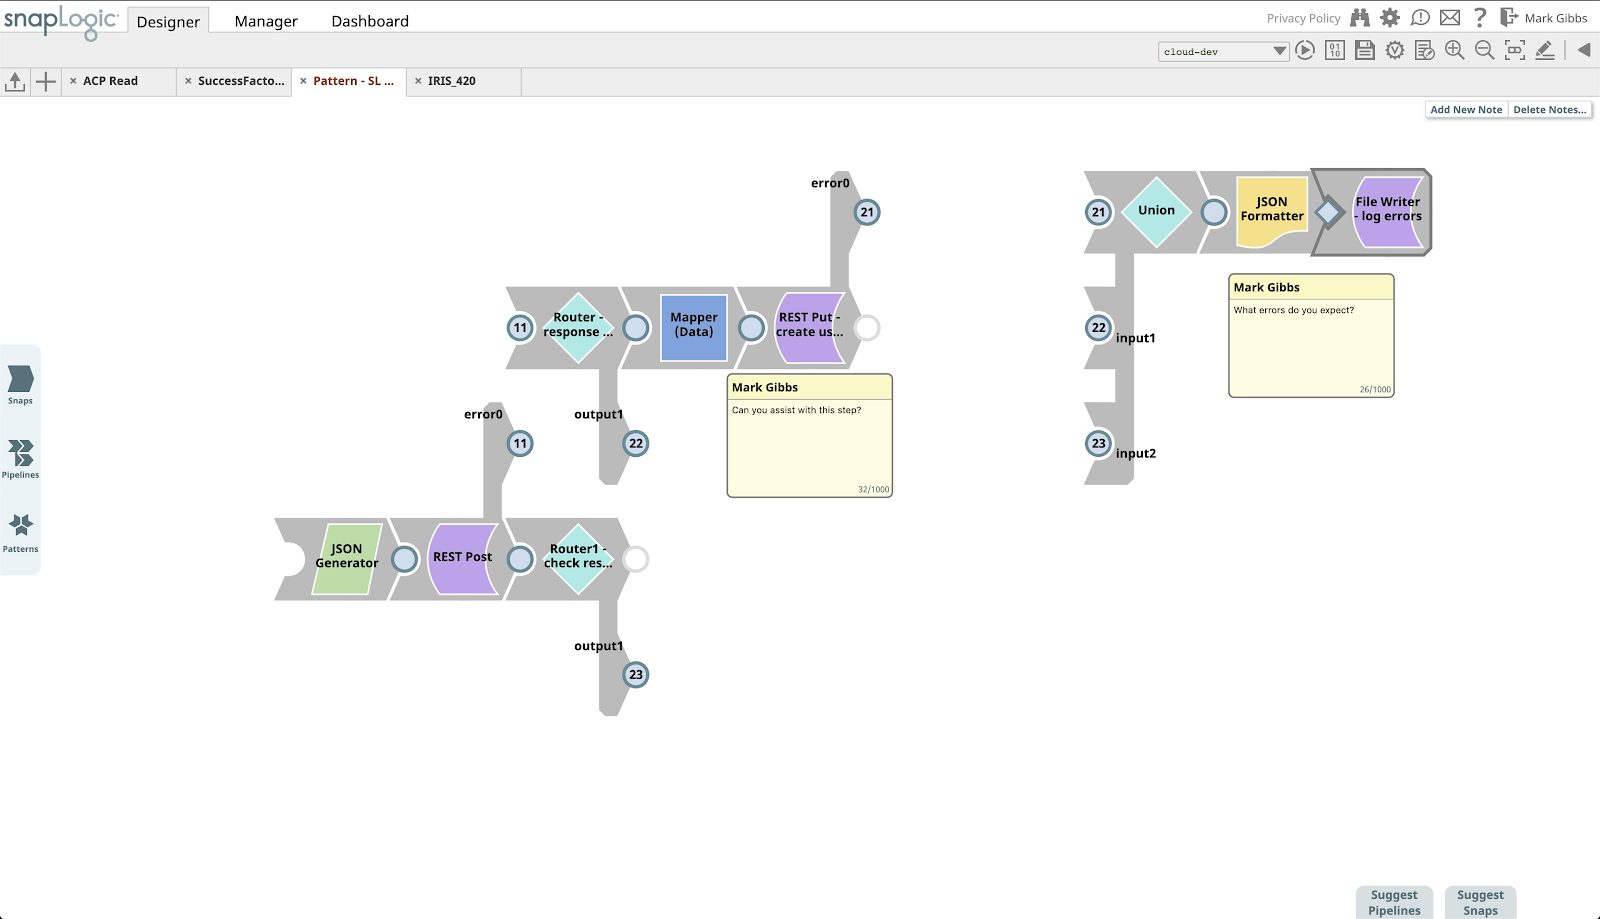Click the import pipeline upload icon
Image resolution: width=1600 pixels, height=919 pixels.
click(15, 82)
